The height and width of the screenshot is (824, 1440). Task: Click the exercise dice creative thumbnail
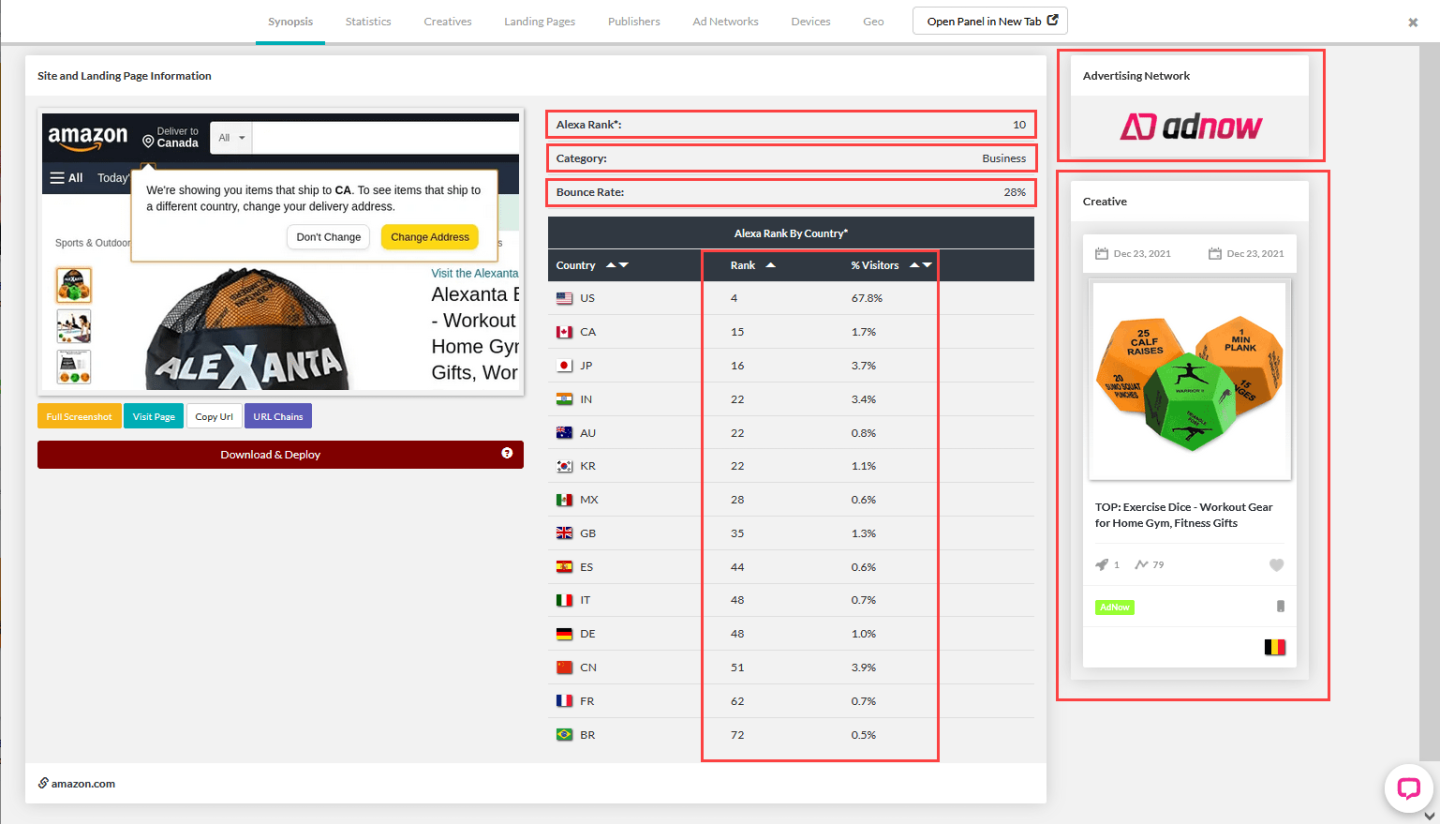pos(1189,381)
